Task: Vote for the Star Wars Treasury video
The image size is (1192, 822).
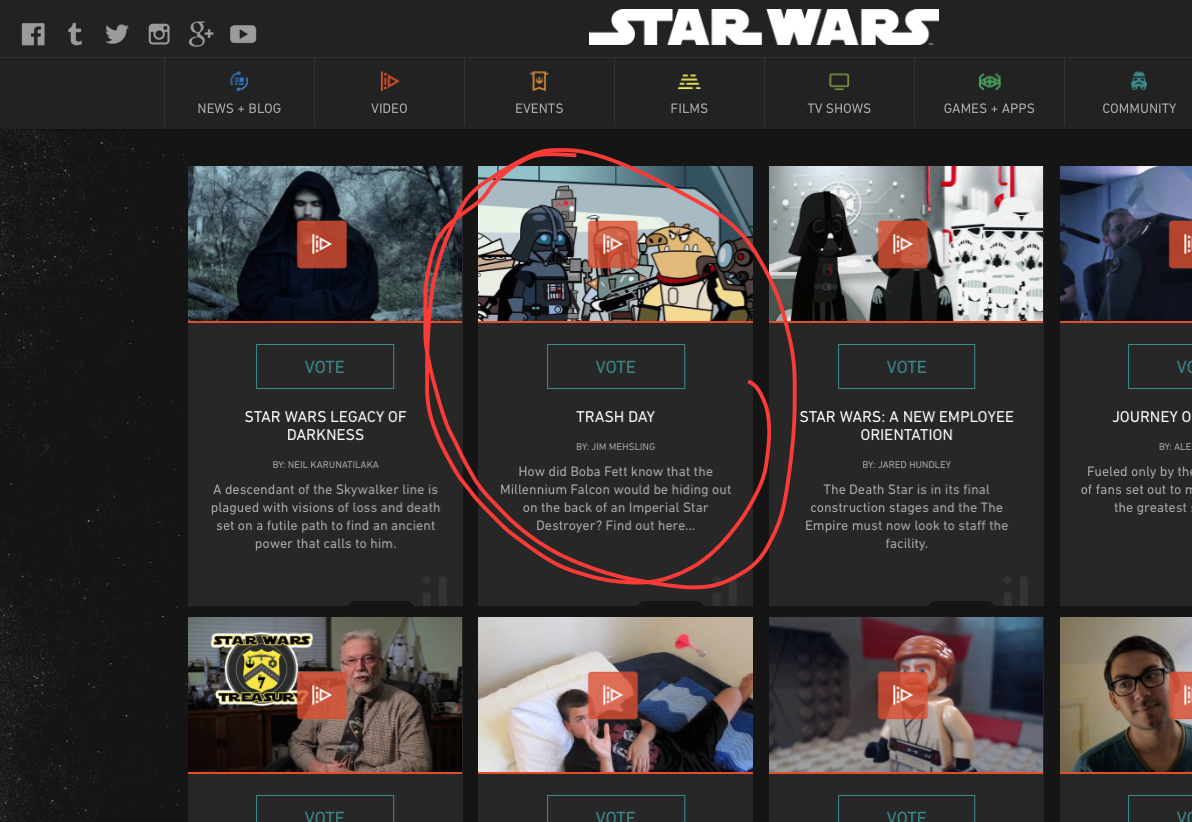Action: point(325,809)
